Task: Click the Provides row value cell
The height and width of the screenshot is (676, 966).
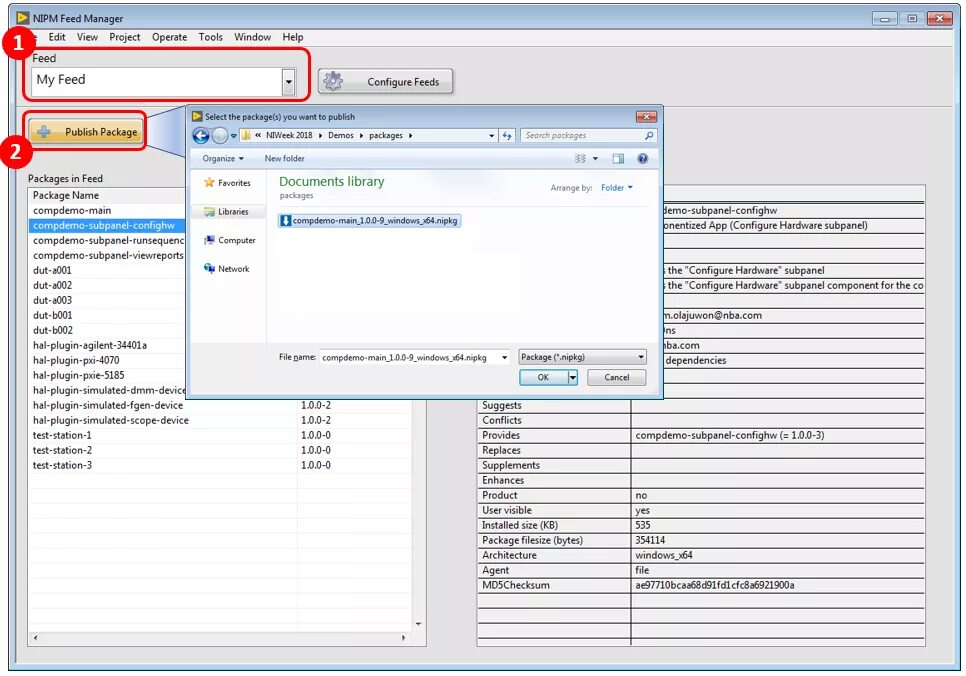Action: click(777, 436)
